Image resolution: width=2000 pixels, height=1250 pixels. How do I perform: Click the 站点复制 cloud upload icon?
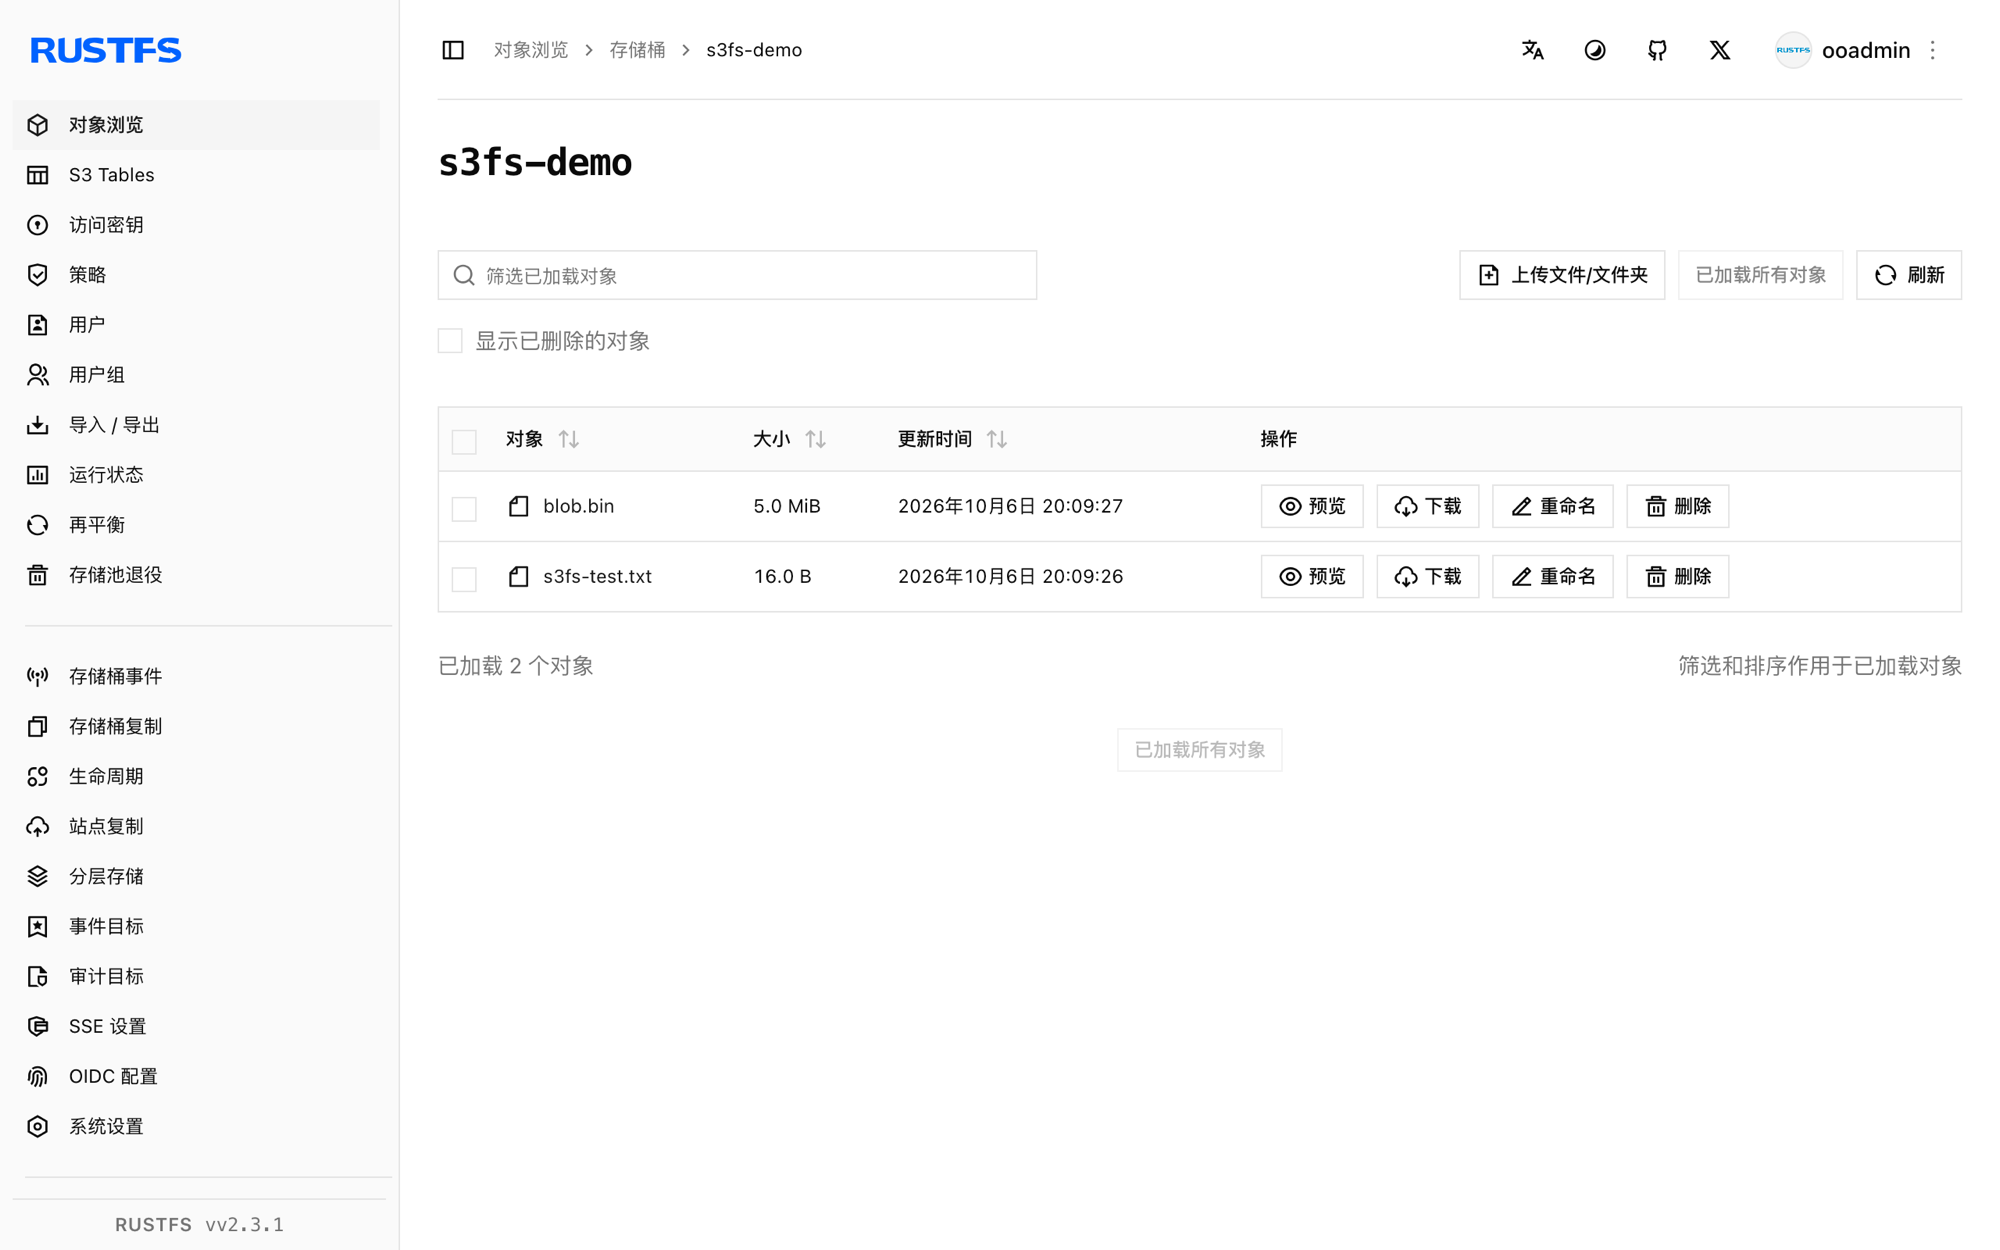coord(38,827)
